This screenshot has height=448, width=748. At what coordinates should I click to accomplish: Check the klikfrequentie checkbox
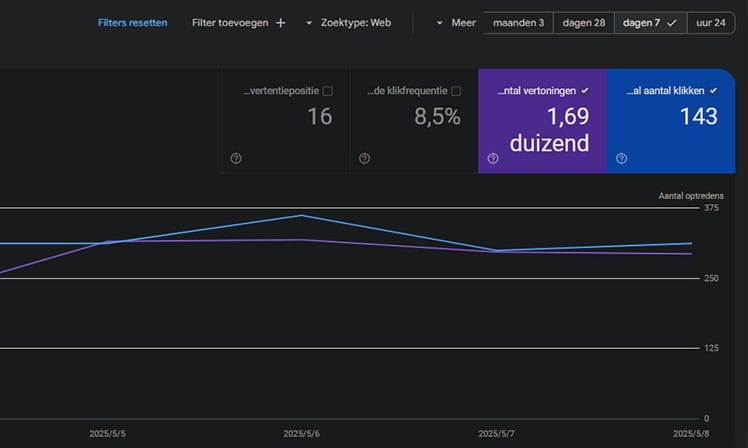pos(456,91)
